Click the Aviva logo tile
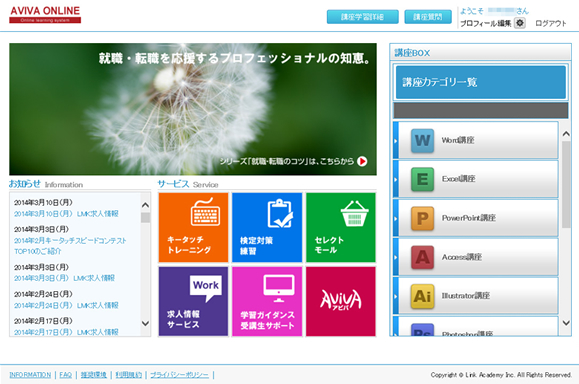The image size is (579, 384). point(340,301)
